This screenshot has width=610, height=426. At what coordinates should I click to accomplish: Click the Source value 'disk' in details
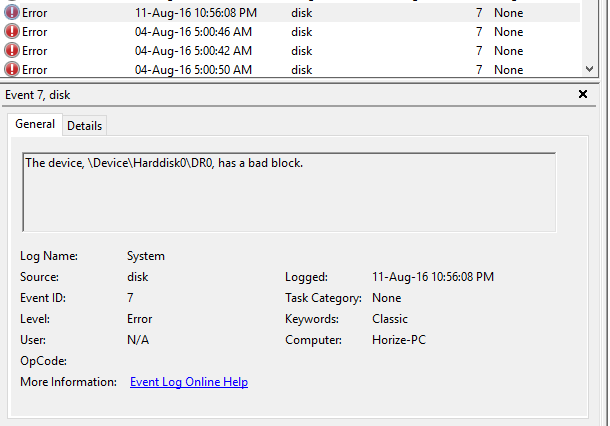[138, 277]
